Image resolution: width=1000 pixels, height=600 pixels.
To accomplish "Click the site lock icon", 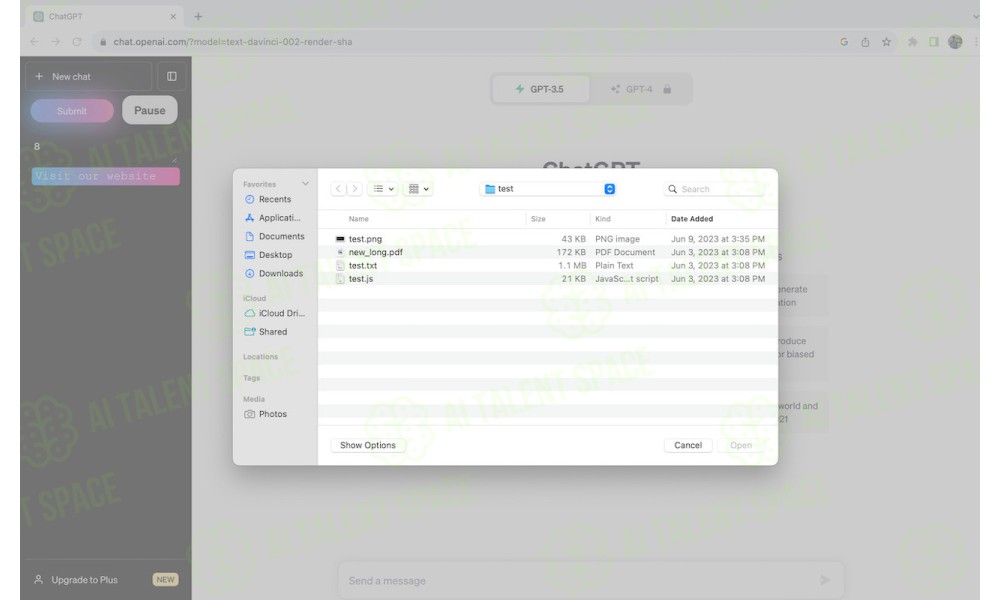I will [x=103, y=42].
